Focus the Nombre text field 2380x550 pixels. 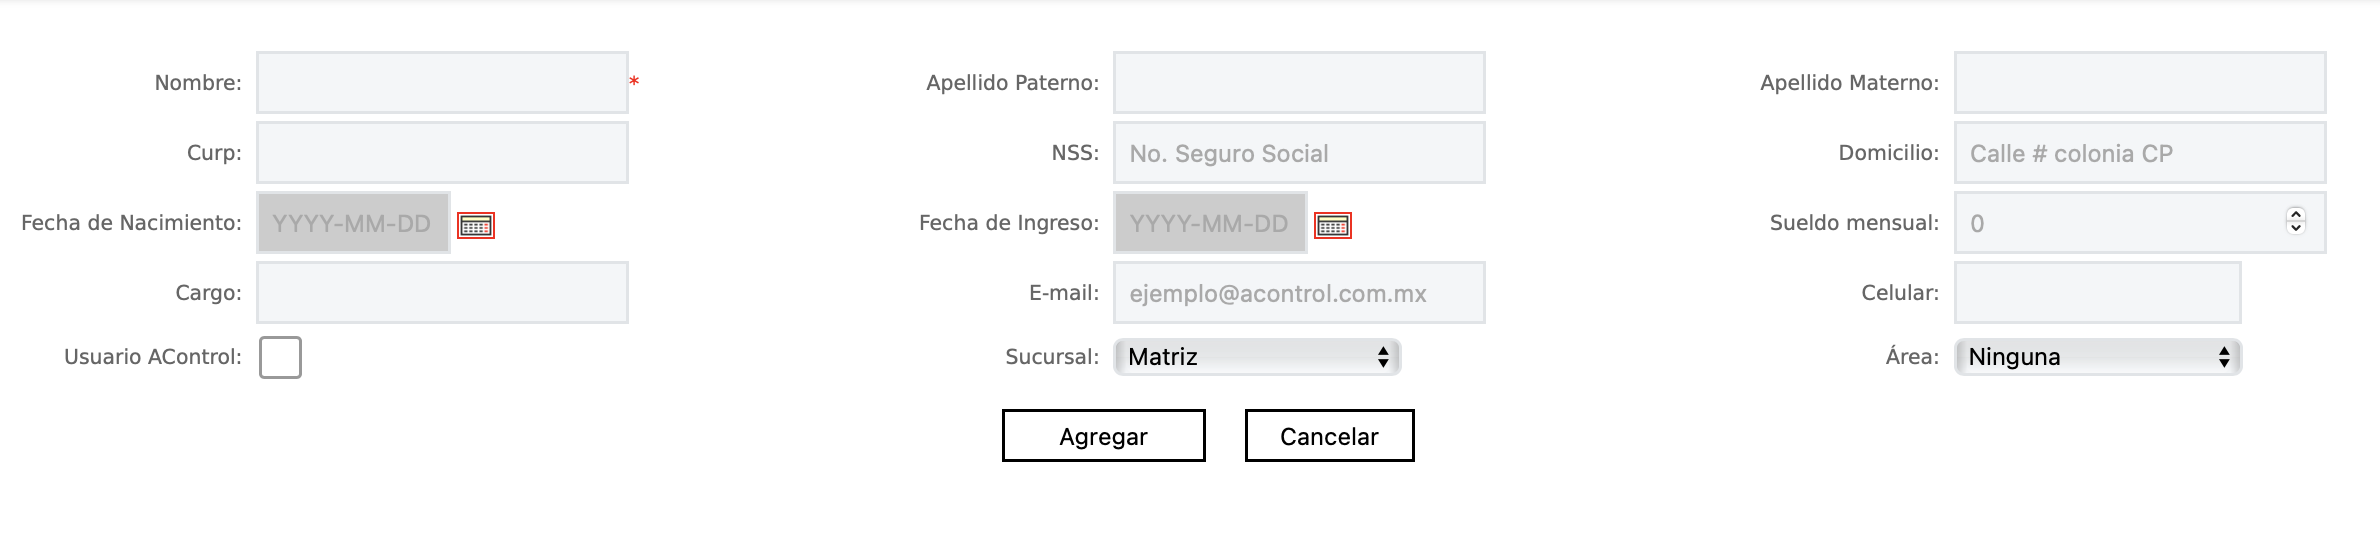point(442,83)
